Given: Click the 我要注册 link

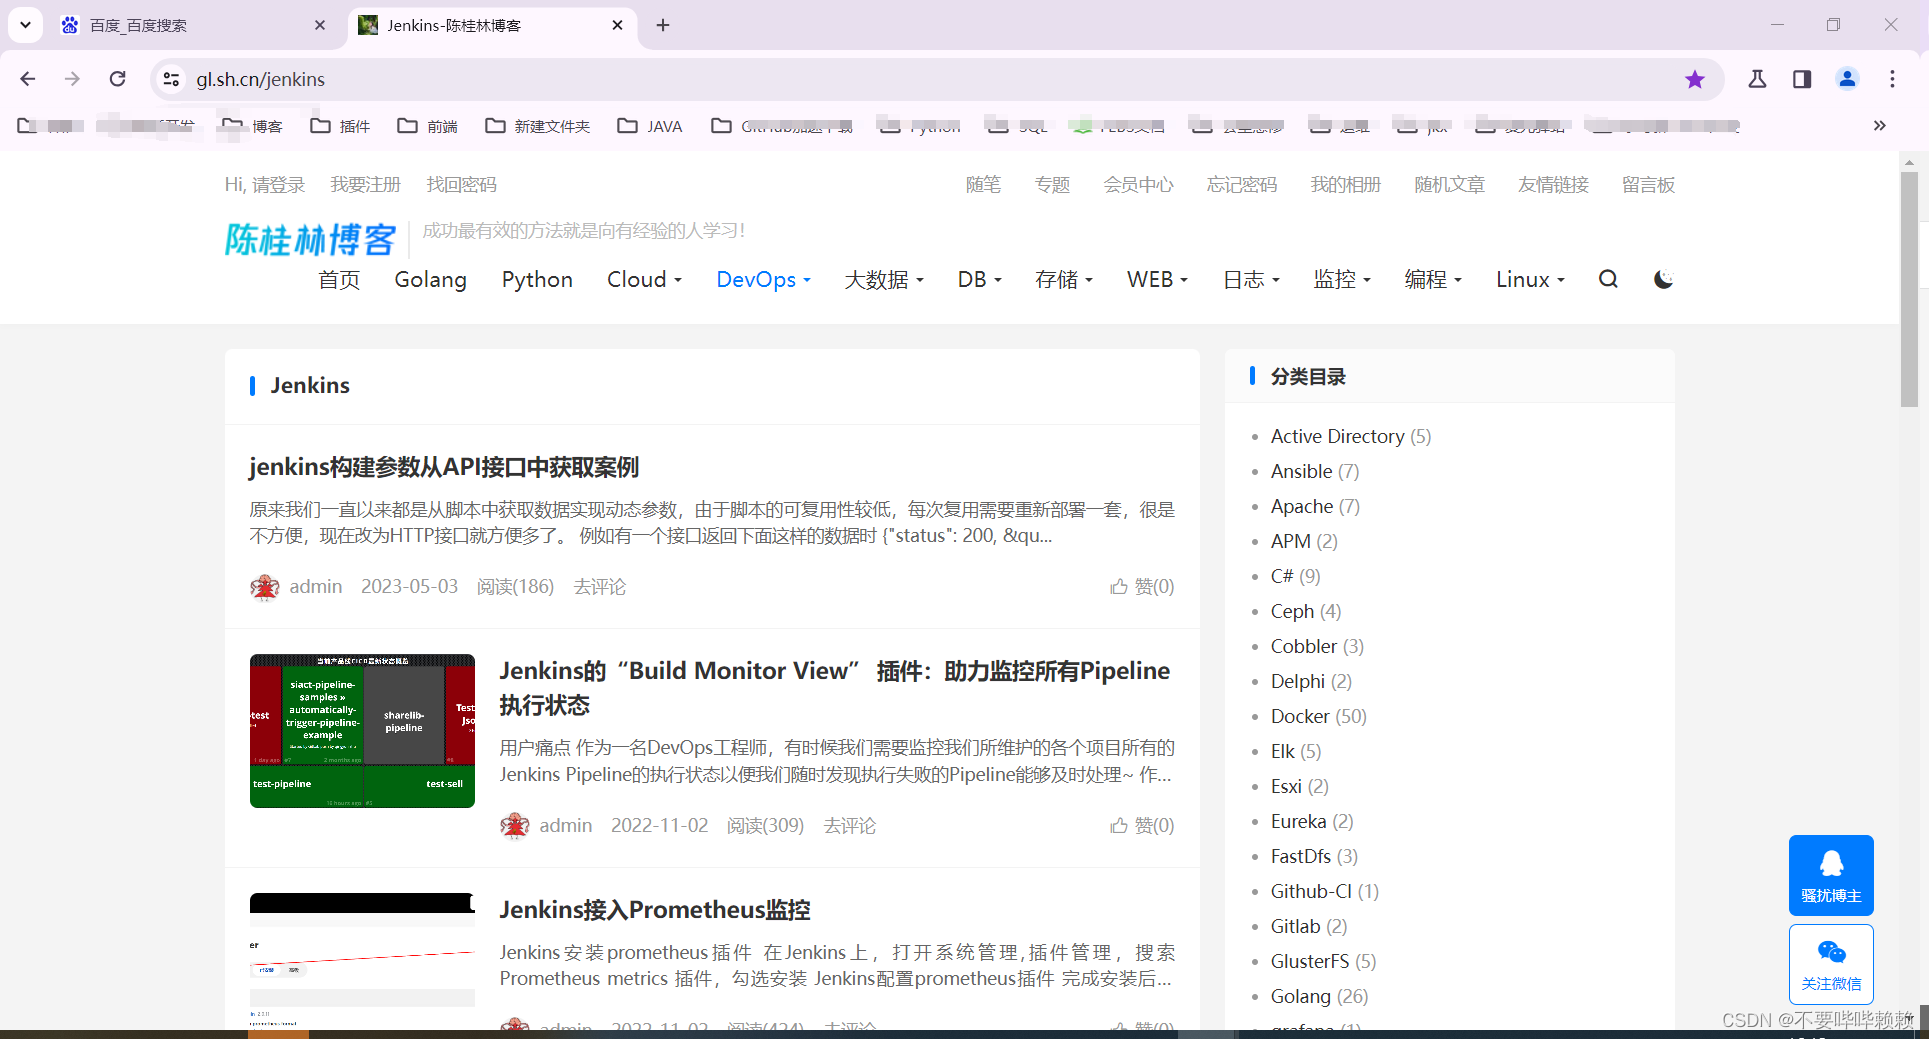Looking at the screenshot, I should [x=365, y=185].
